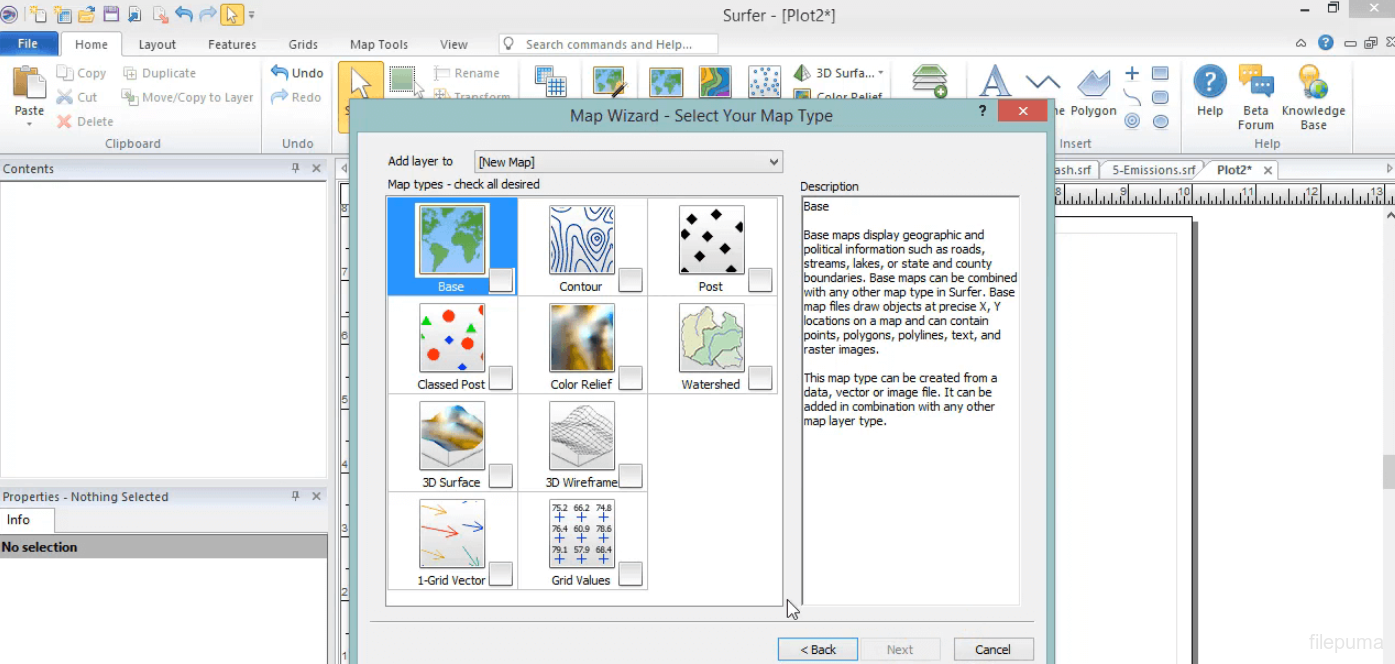Check the 3D Surface checkbox
Screen dimensions: 1395x664
click(501, 476)
